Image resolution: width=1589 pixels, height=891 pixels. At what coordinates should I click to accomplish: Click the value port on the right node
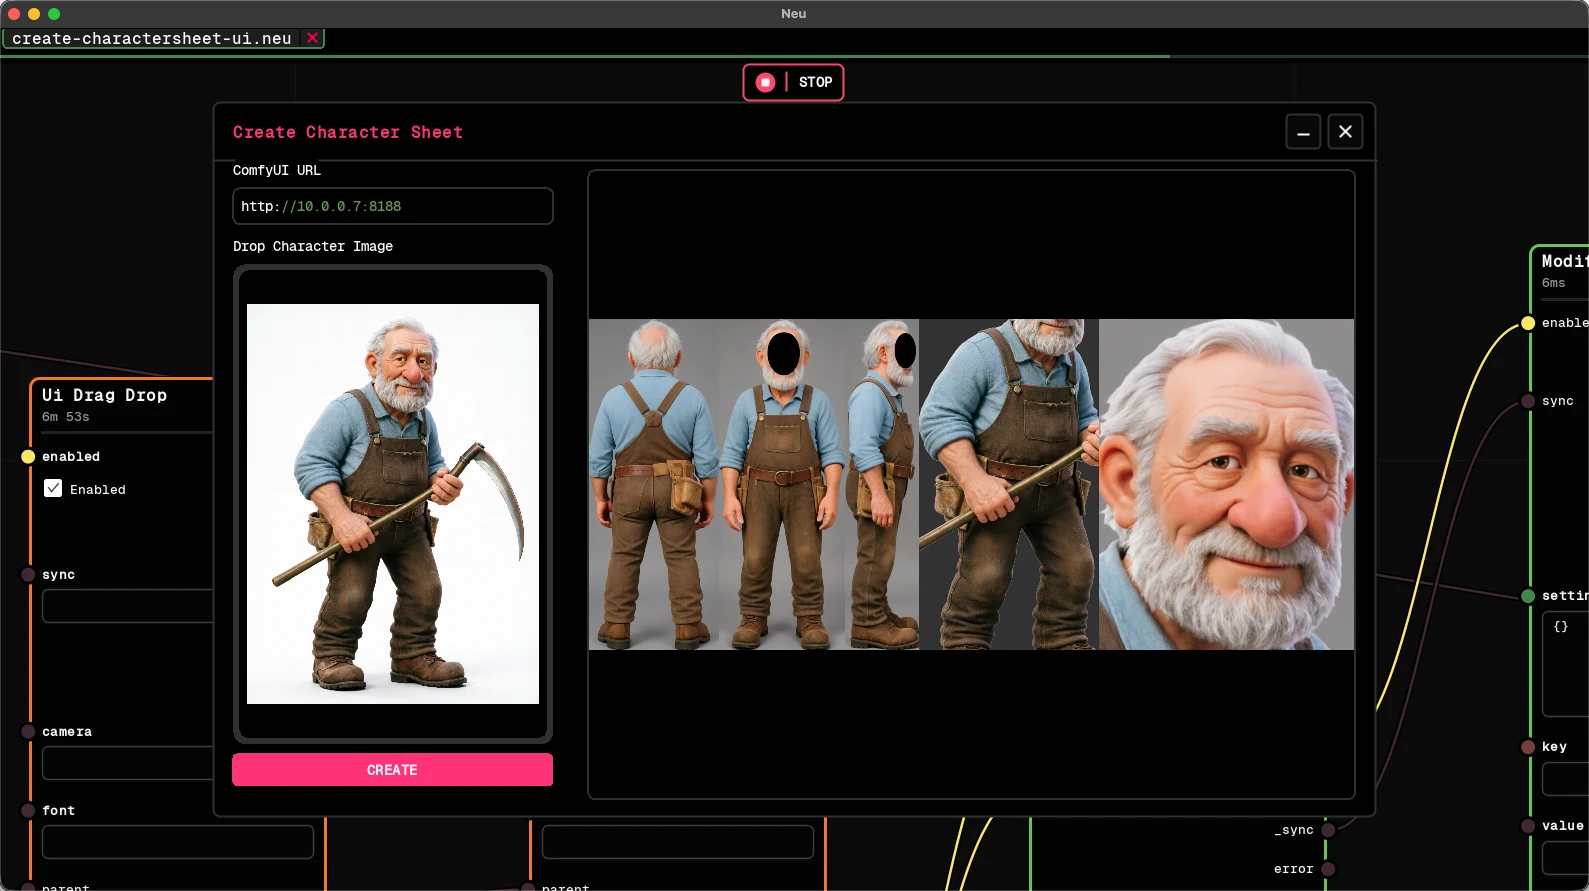pyautogui.click(x=1528, y=826)
